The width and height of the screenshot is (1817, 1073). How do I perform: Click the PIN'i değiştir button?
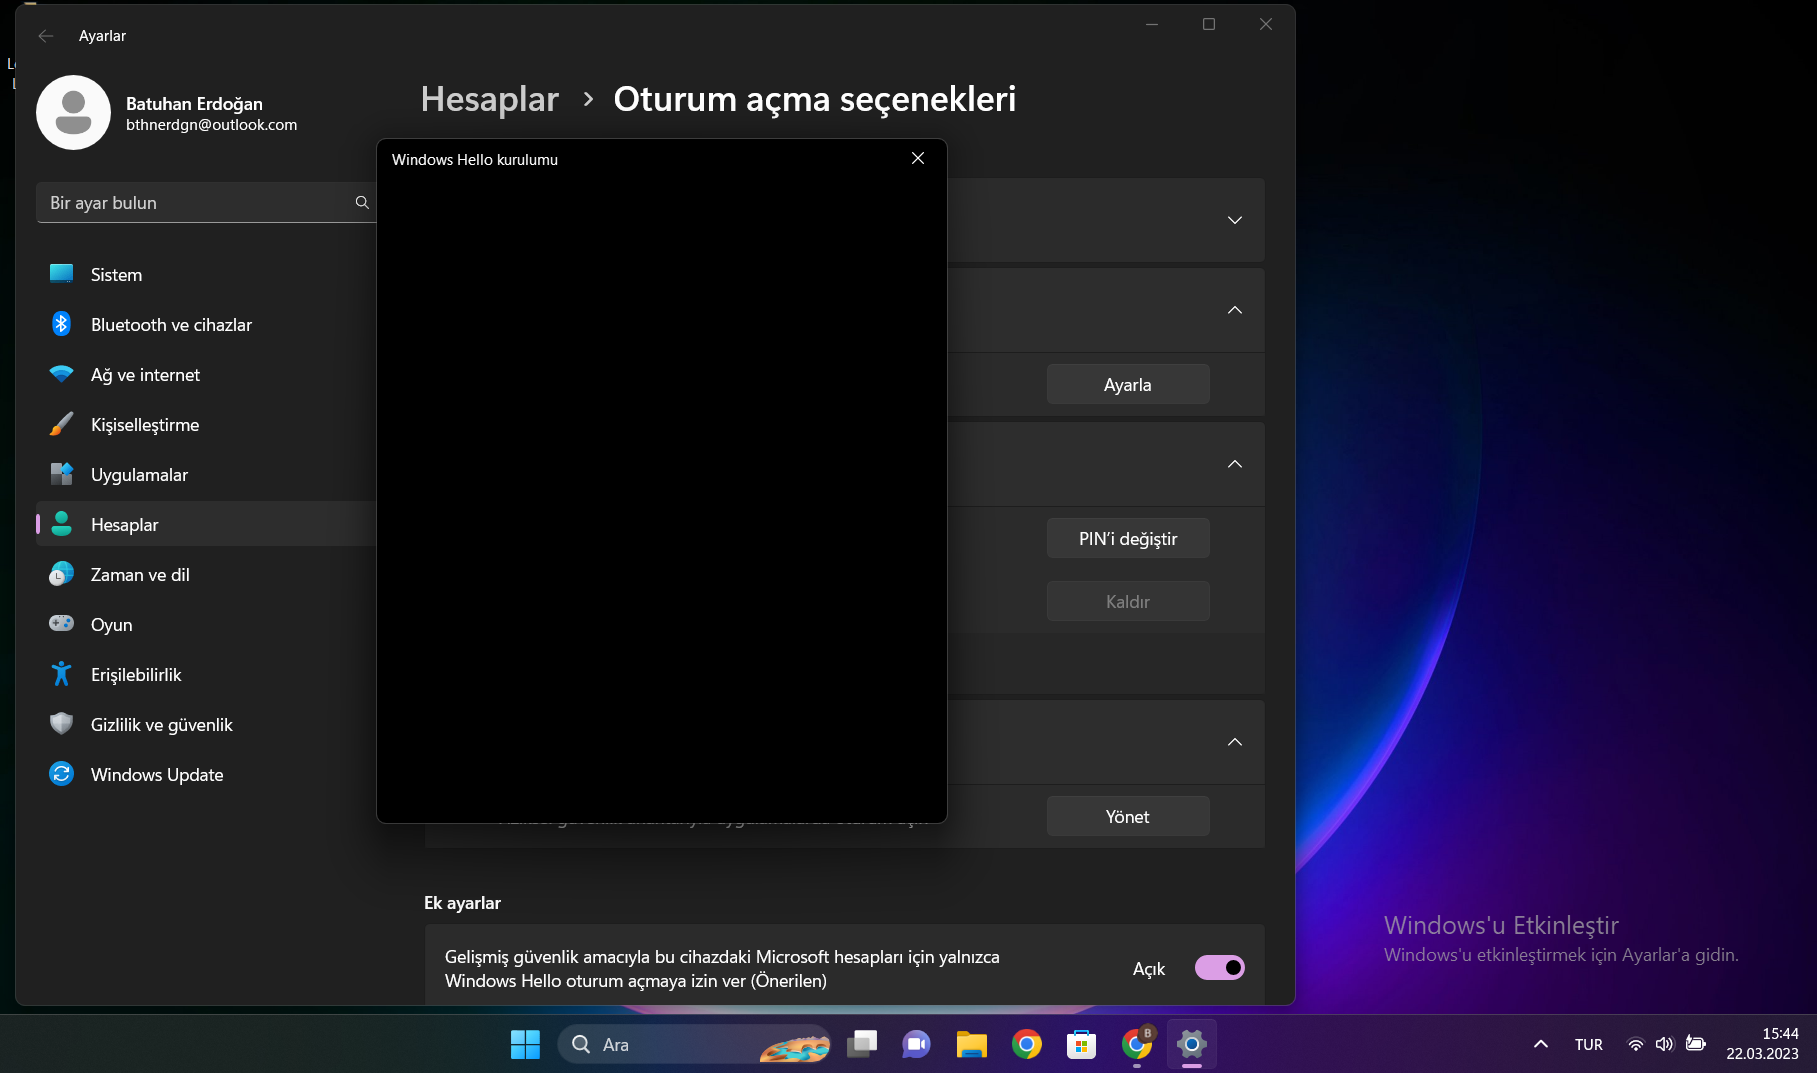click(1128, 538)
